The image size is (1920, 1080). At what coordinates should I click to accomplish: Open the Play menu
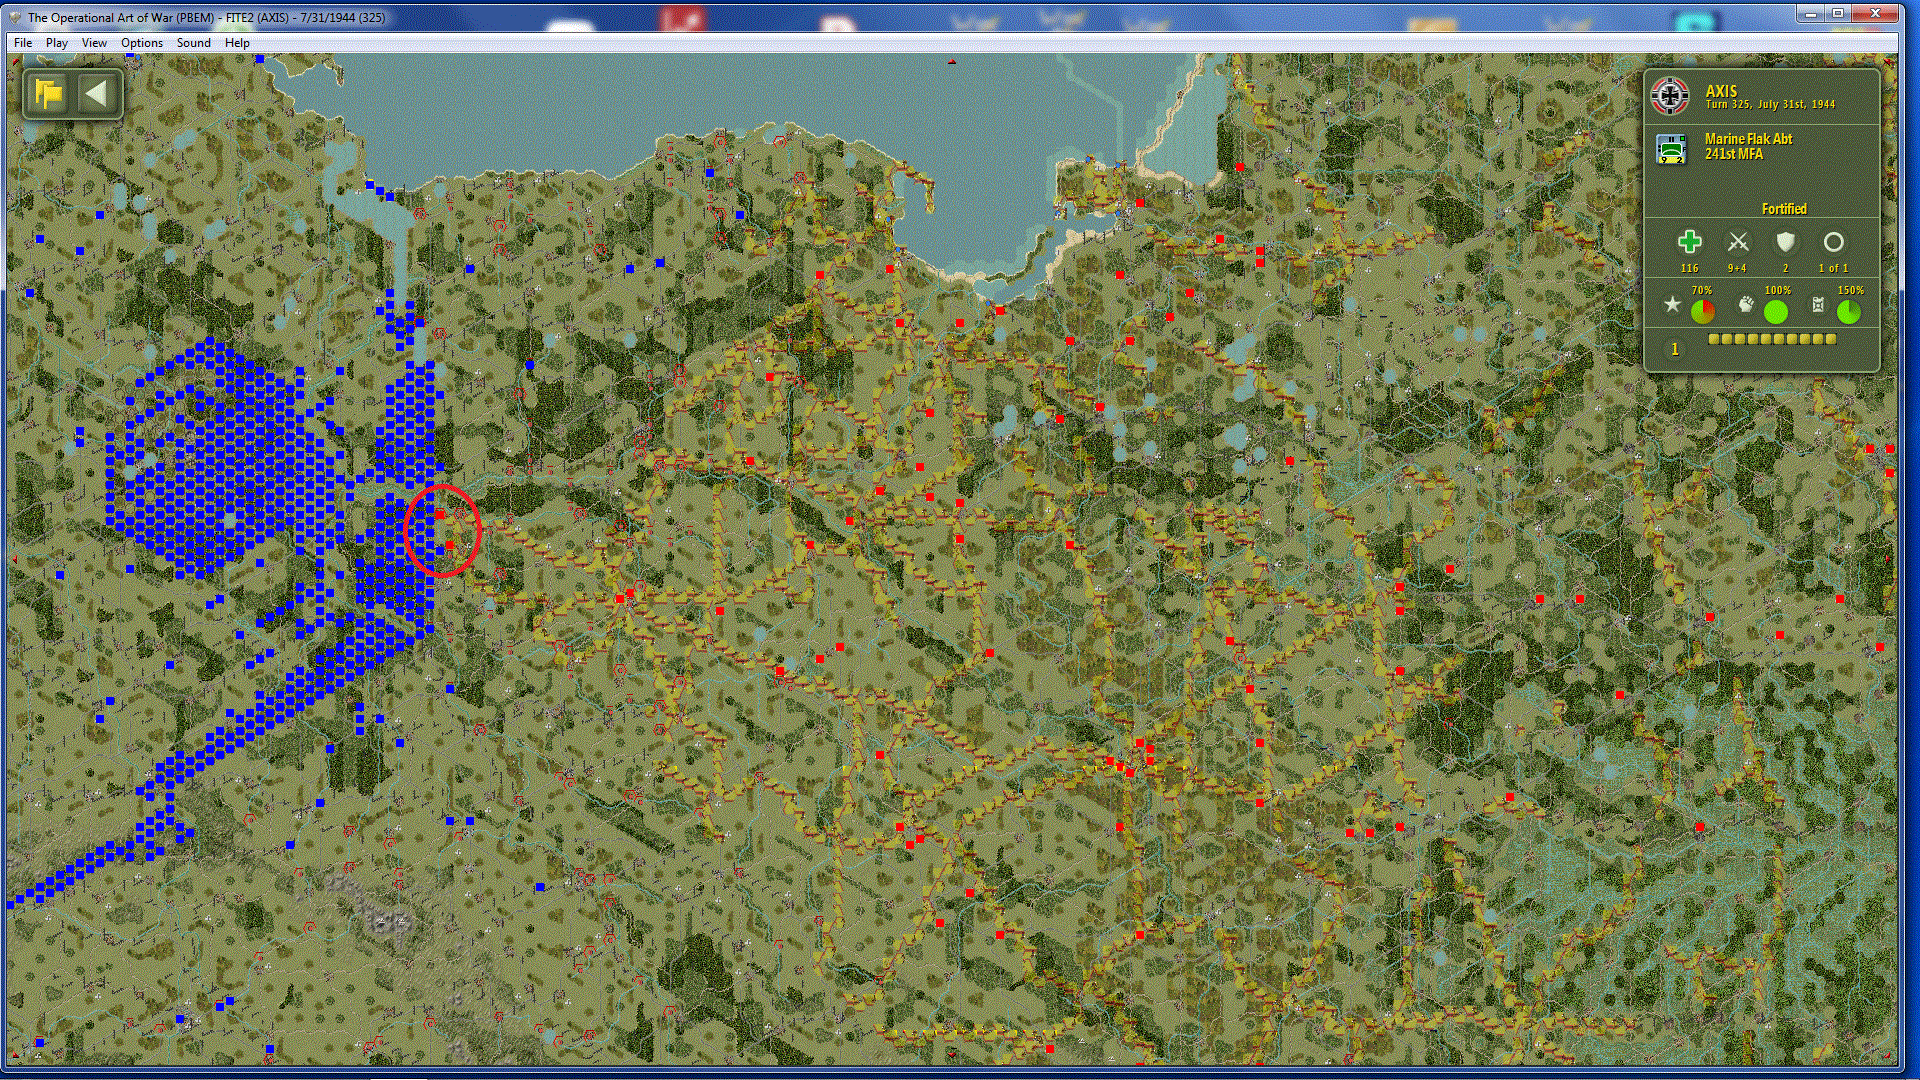pos(57,43)
